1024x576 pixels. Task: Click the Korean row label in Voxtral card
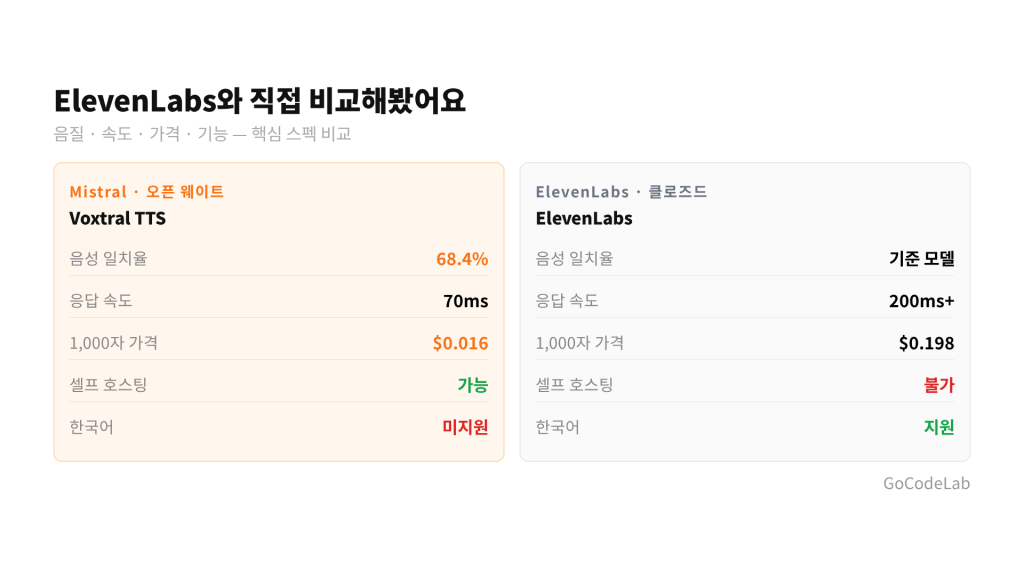click(91, 427)
